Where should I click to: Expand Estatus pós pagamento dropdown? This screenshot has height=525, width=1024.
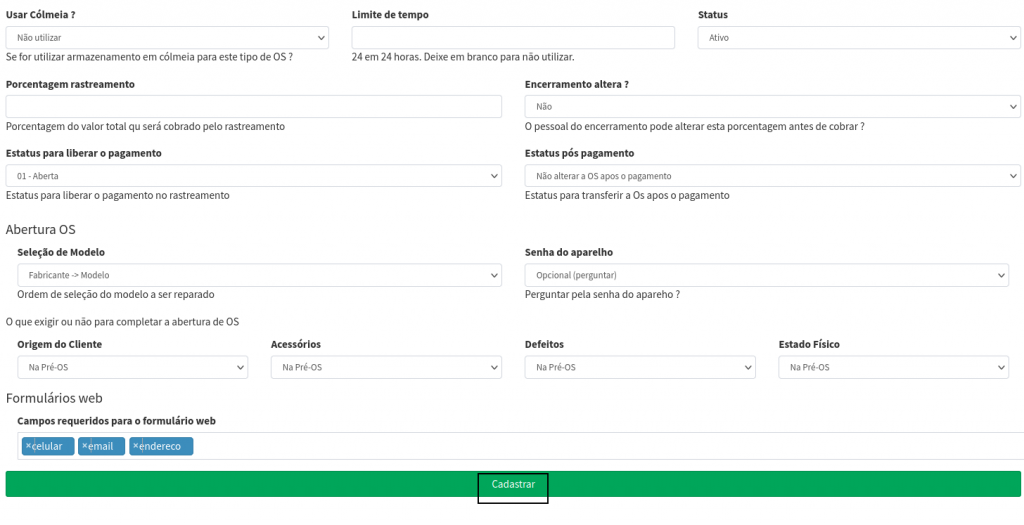point(772,176)
